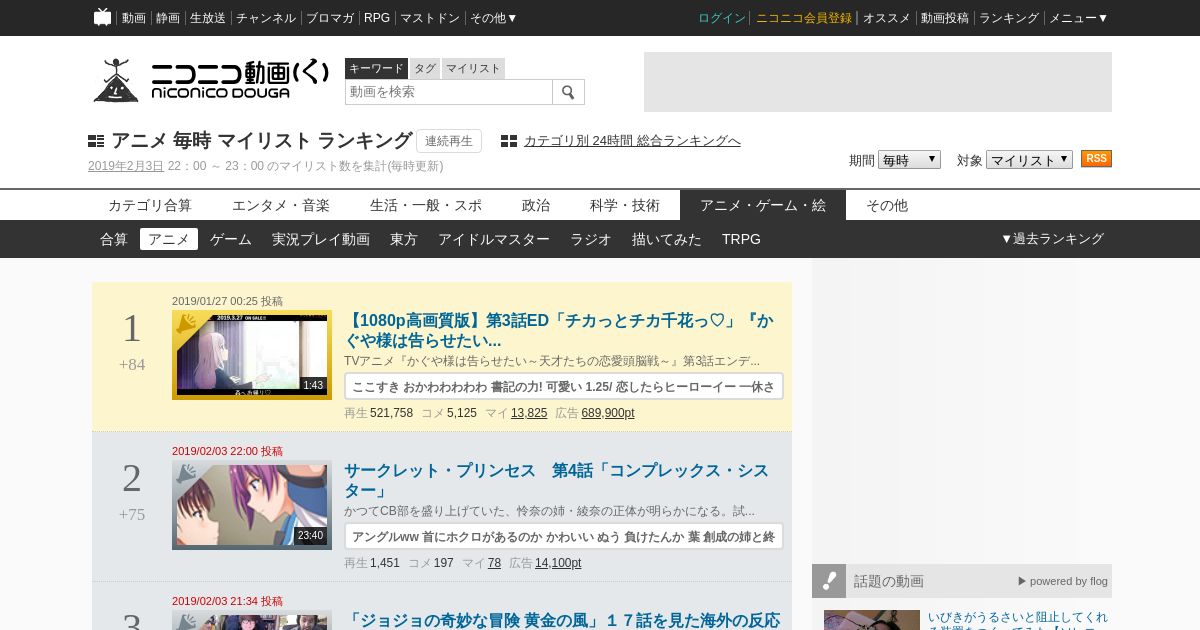
Task: Select マイリスト search mode tab
Action: (473, 68)
